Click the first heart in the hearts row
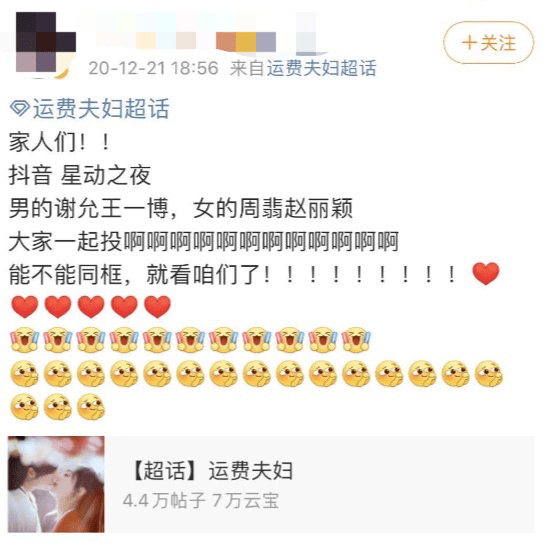The image size is (546, 550). [x=25, y=307]
